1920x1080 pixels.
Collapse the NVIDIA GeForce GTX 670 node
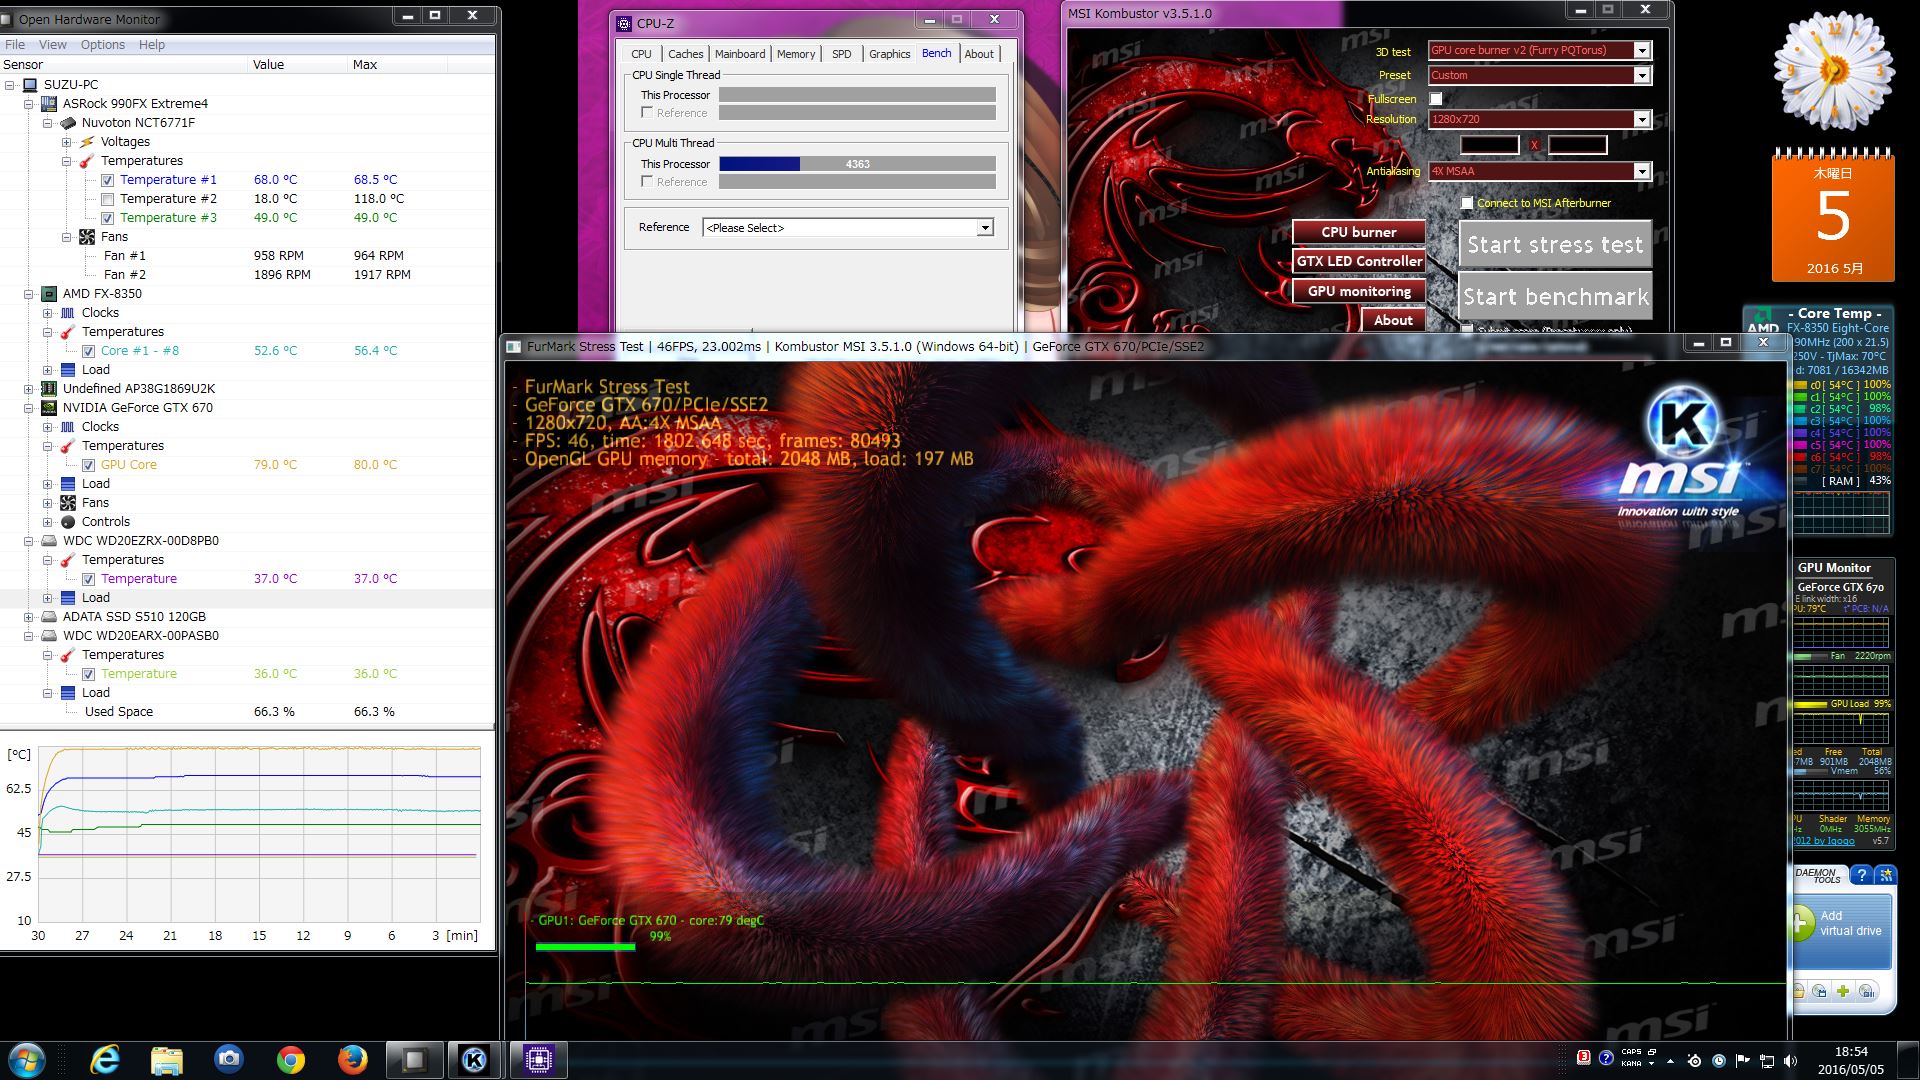(29, 408)
